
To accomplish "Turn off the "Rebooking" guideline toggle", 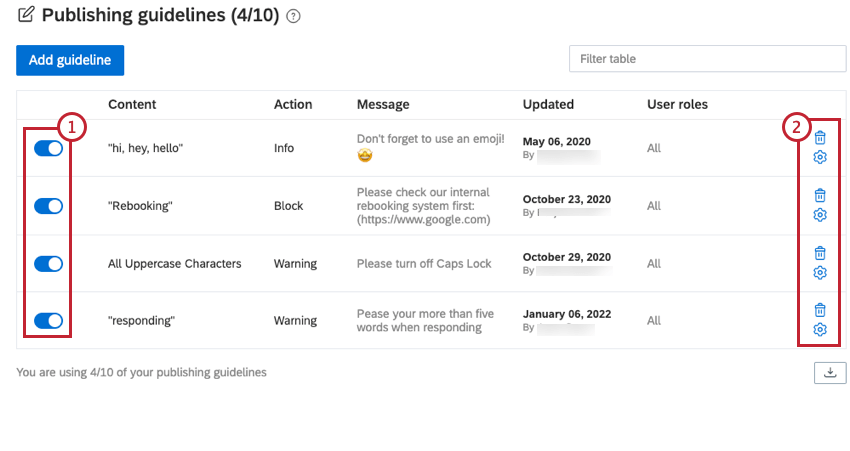I will tap(48, 206).
